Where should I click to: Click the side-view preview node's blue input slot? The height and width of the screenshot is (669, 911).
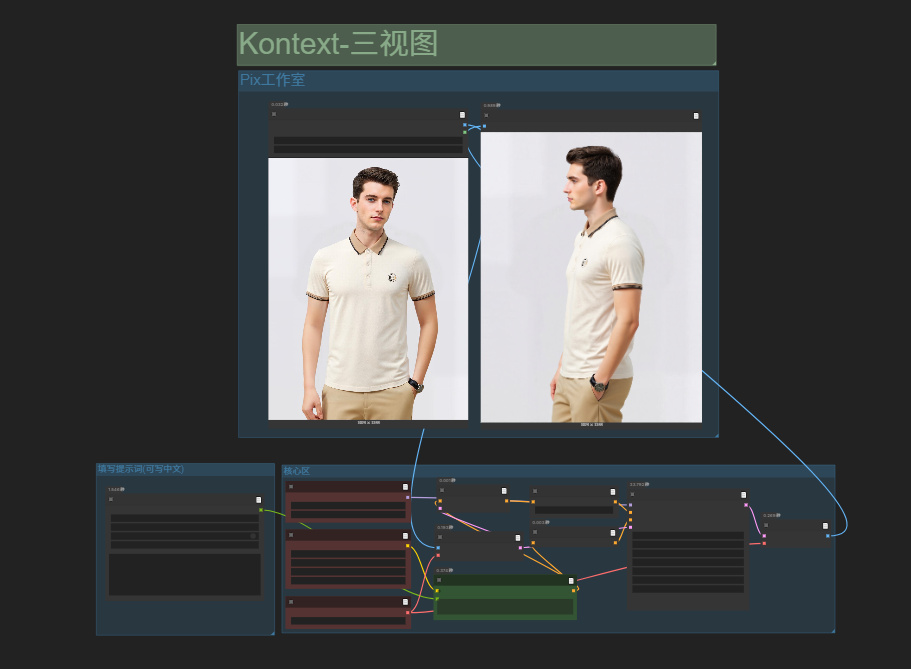[x=484, y=126]
